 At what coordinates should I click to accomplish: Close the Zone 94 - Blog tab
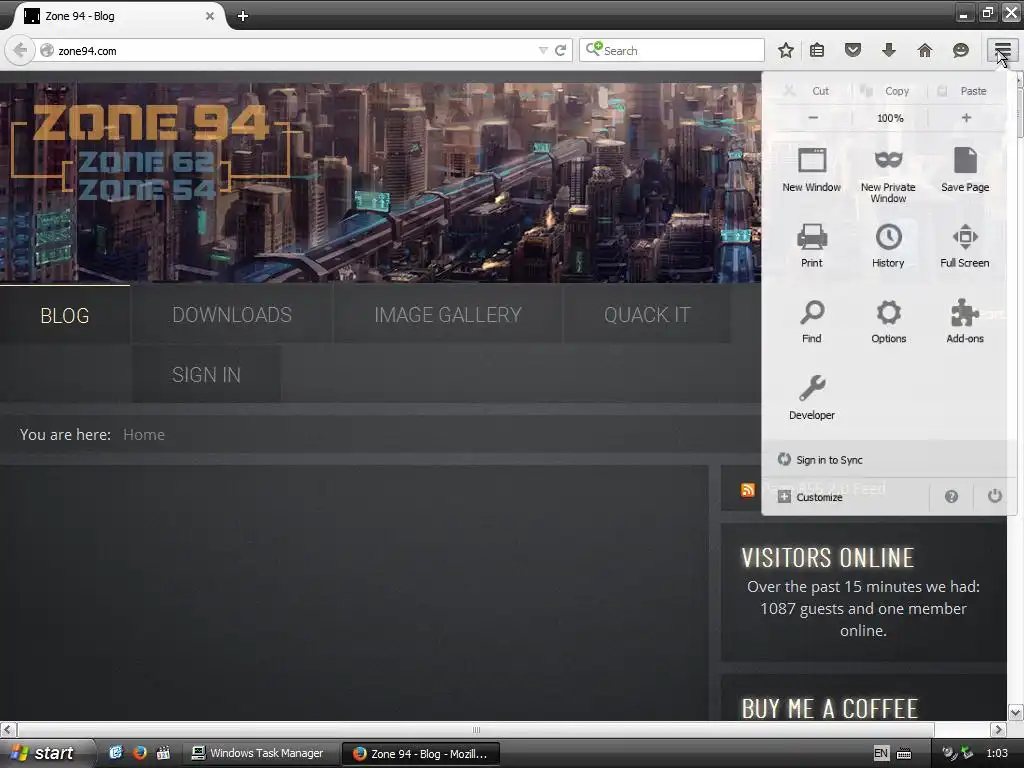[210, 16]
